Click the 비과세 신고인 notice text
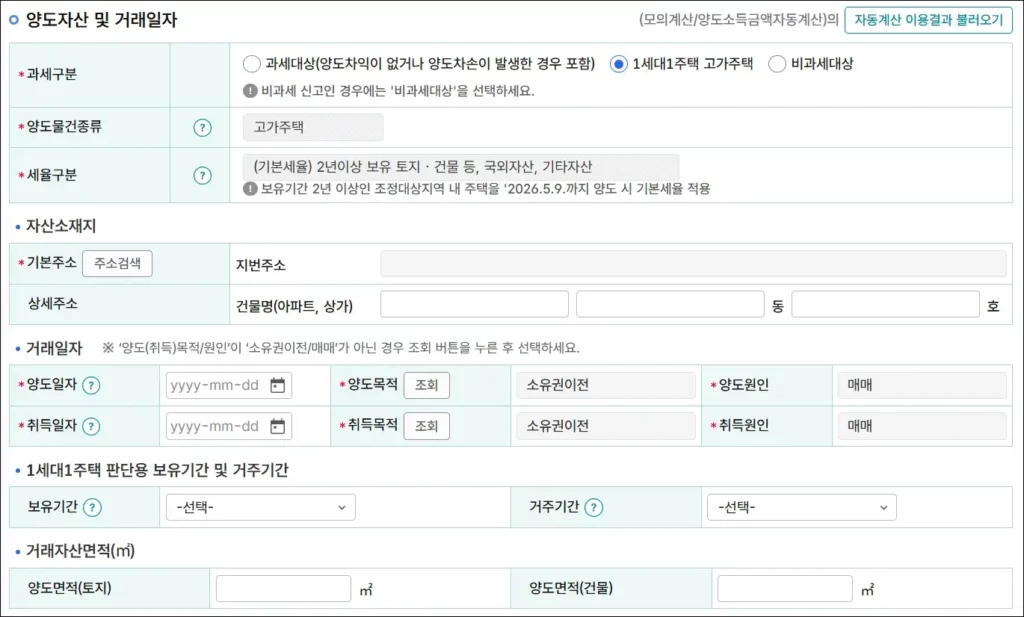The image size is (1024, 617). pyautogui.click(x=398, y=91)
